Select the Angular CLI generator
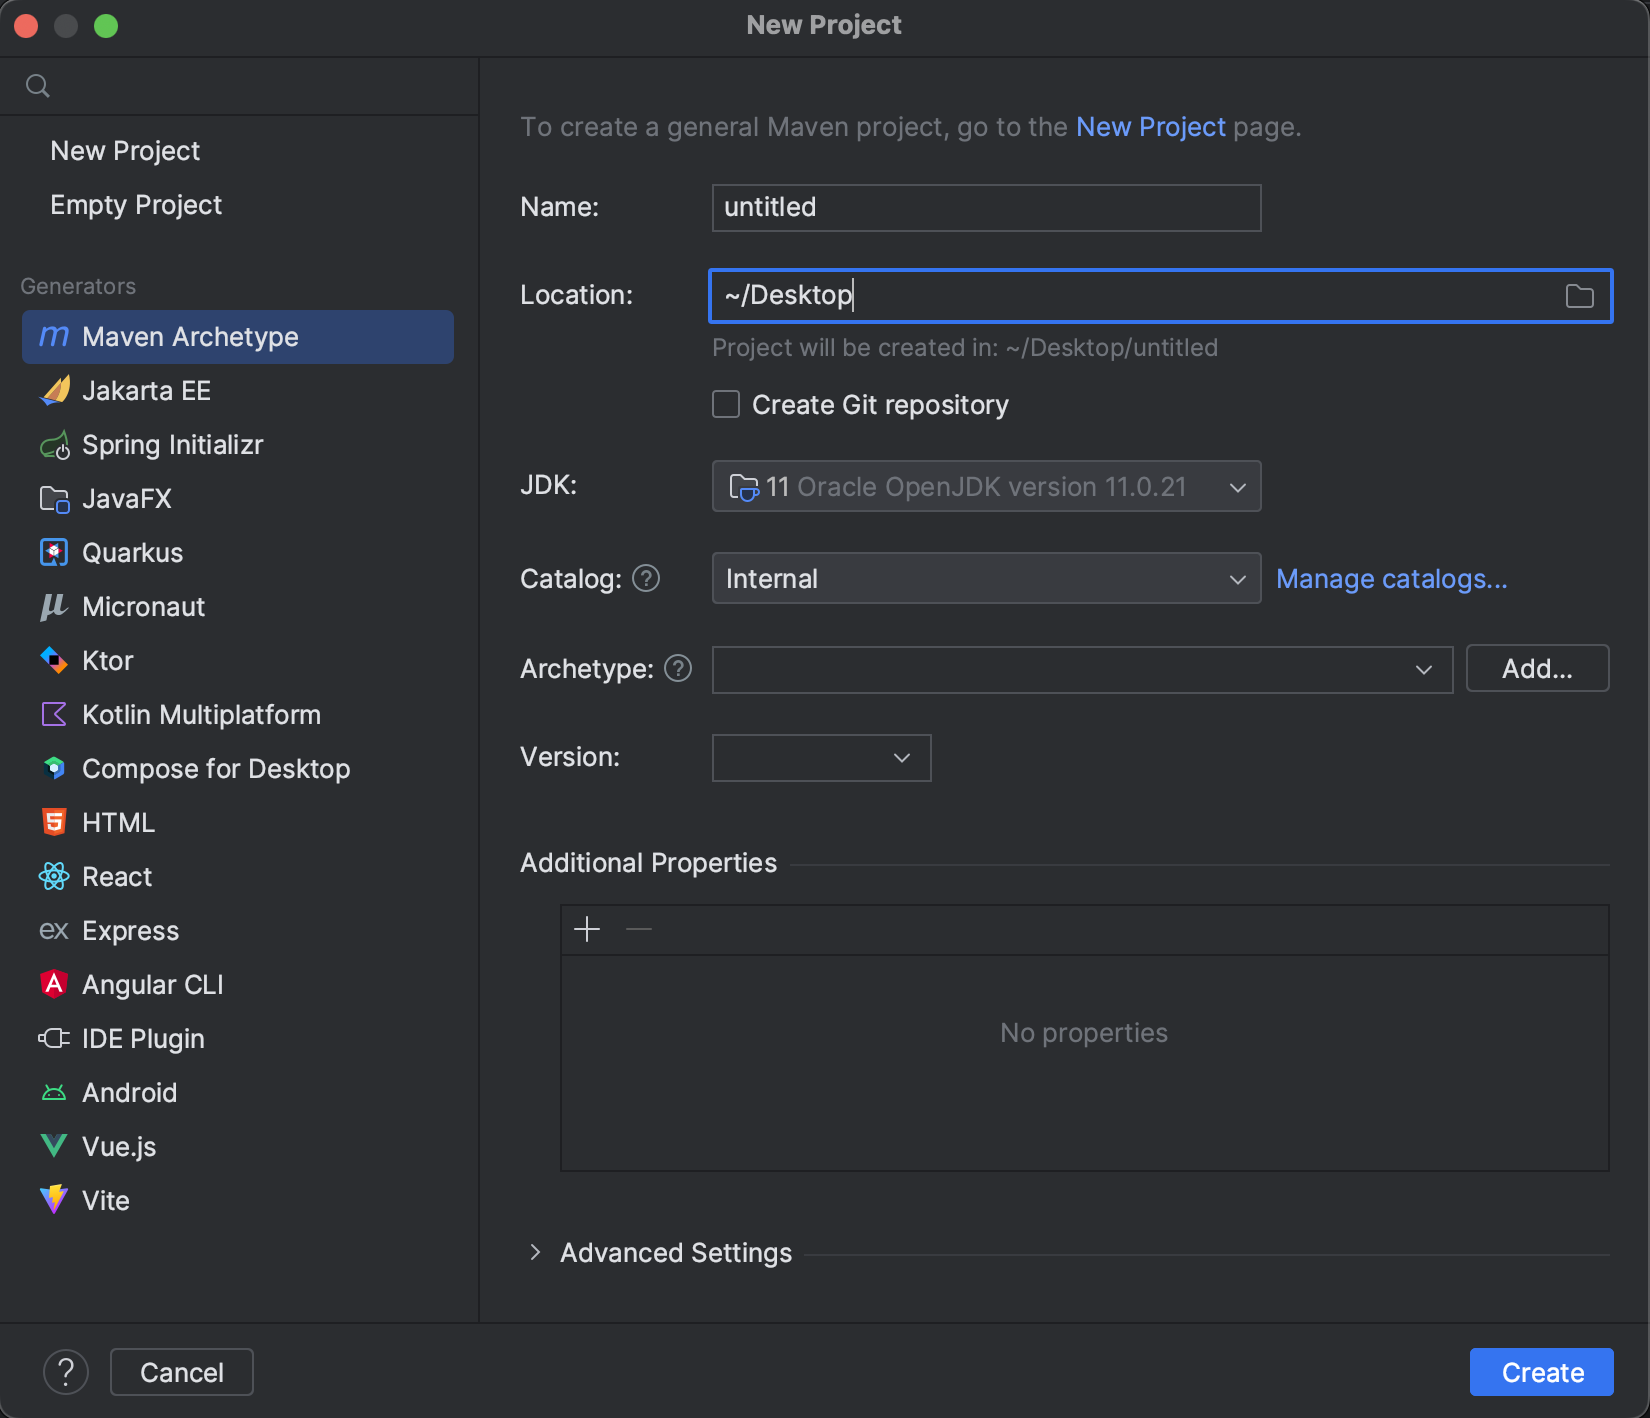This screenshot has height=1418, width=1650. [x=238, y=985]
